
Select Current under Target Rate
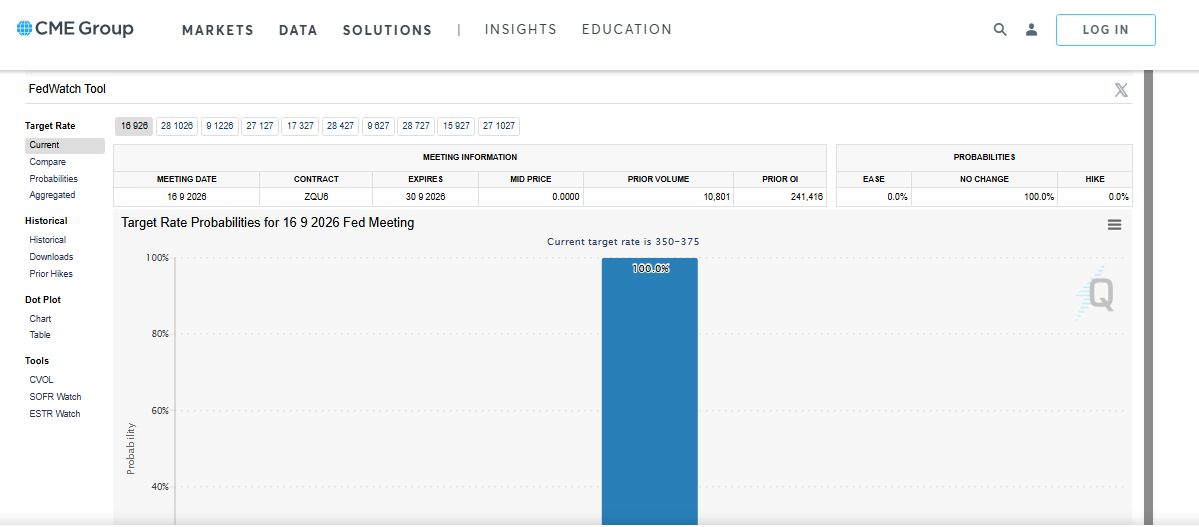(65, 145)
